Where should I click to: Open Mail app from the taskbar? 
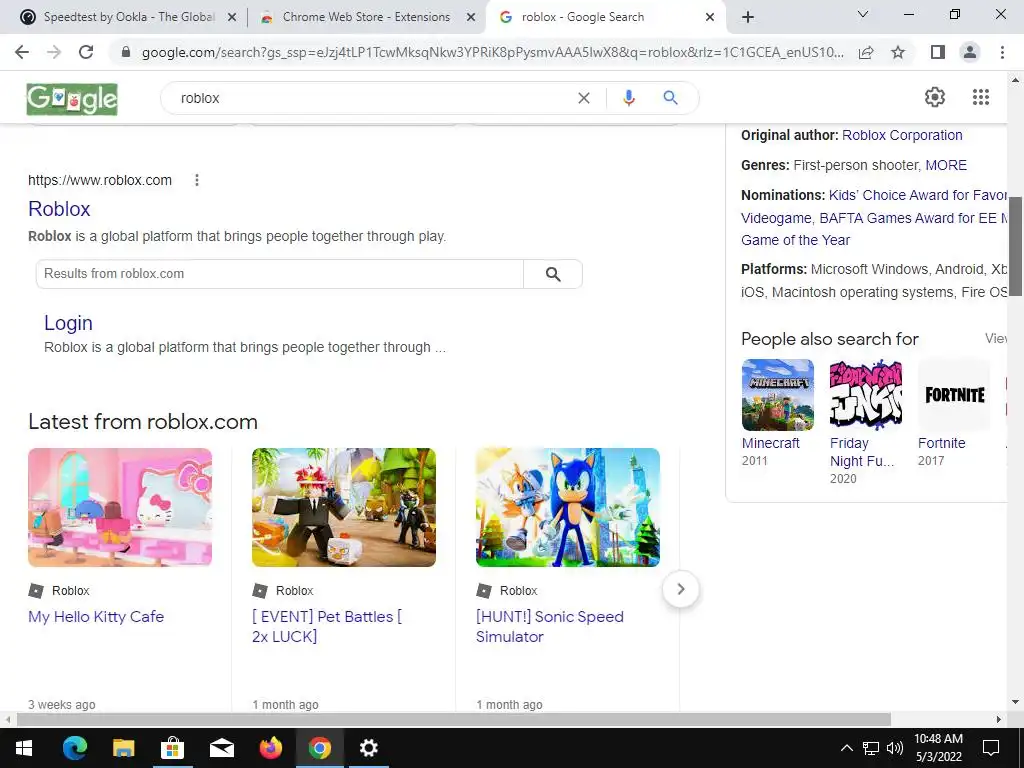(221, 748)
